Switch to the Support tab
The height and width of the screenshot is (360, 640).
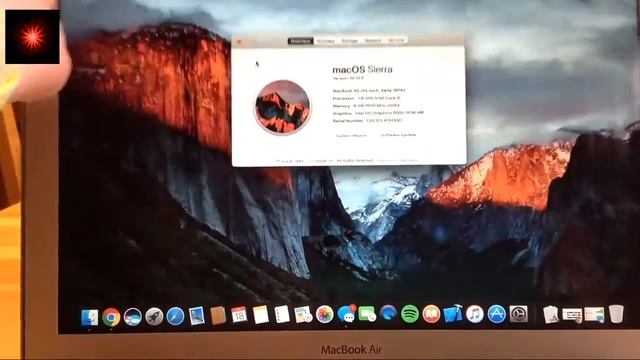click(x=373, y=40)
